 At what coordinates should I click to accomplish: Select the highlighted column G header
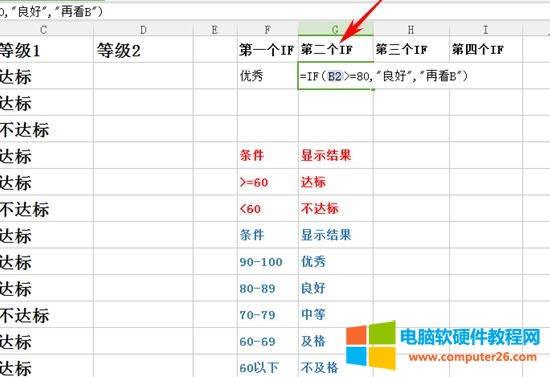pyautogui.click(x=335, y=30)
